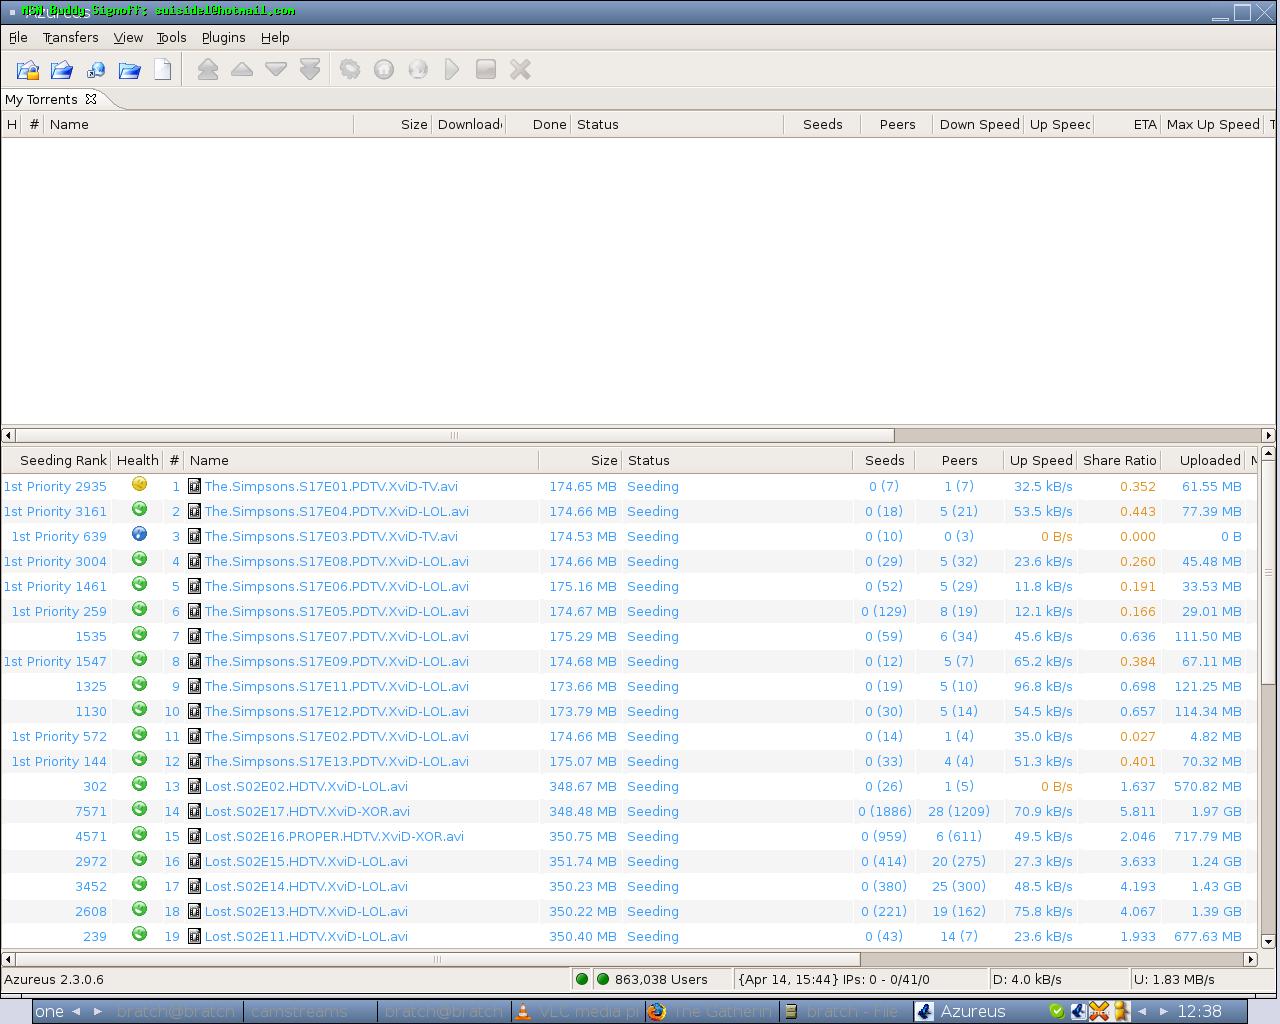Sort by the Share Ratio column
Screen dimensions: 1280x1024
(x=1119, y=460)
